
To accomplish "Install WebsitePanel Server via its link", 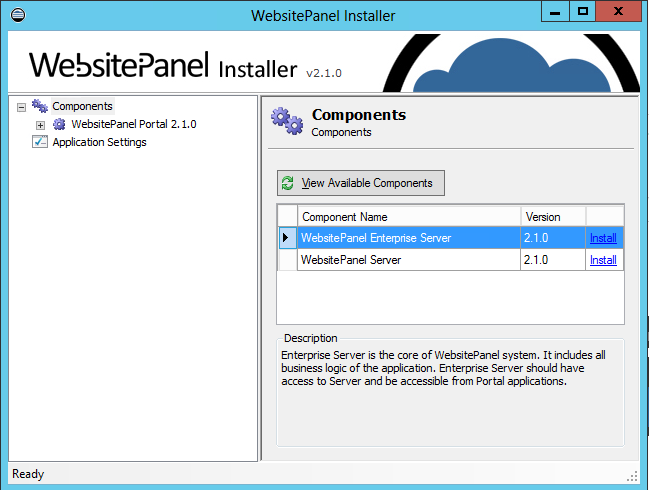I will [603, 260].
